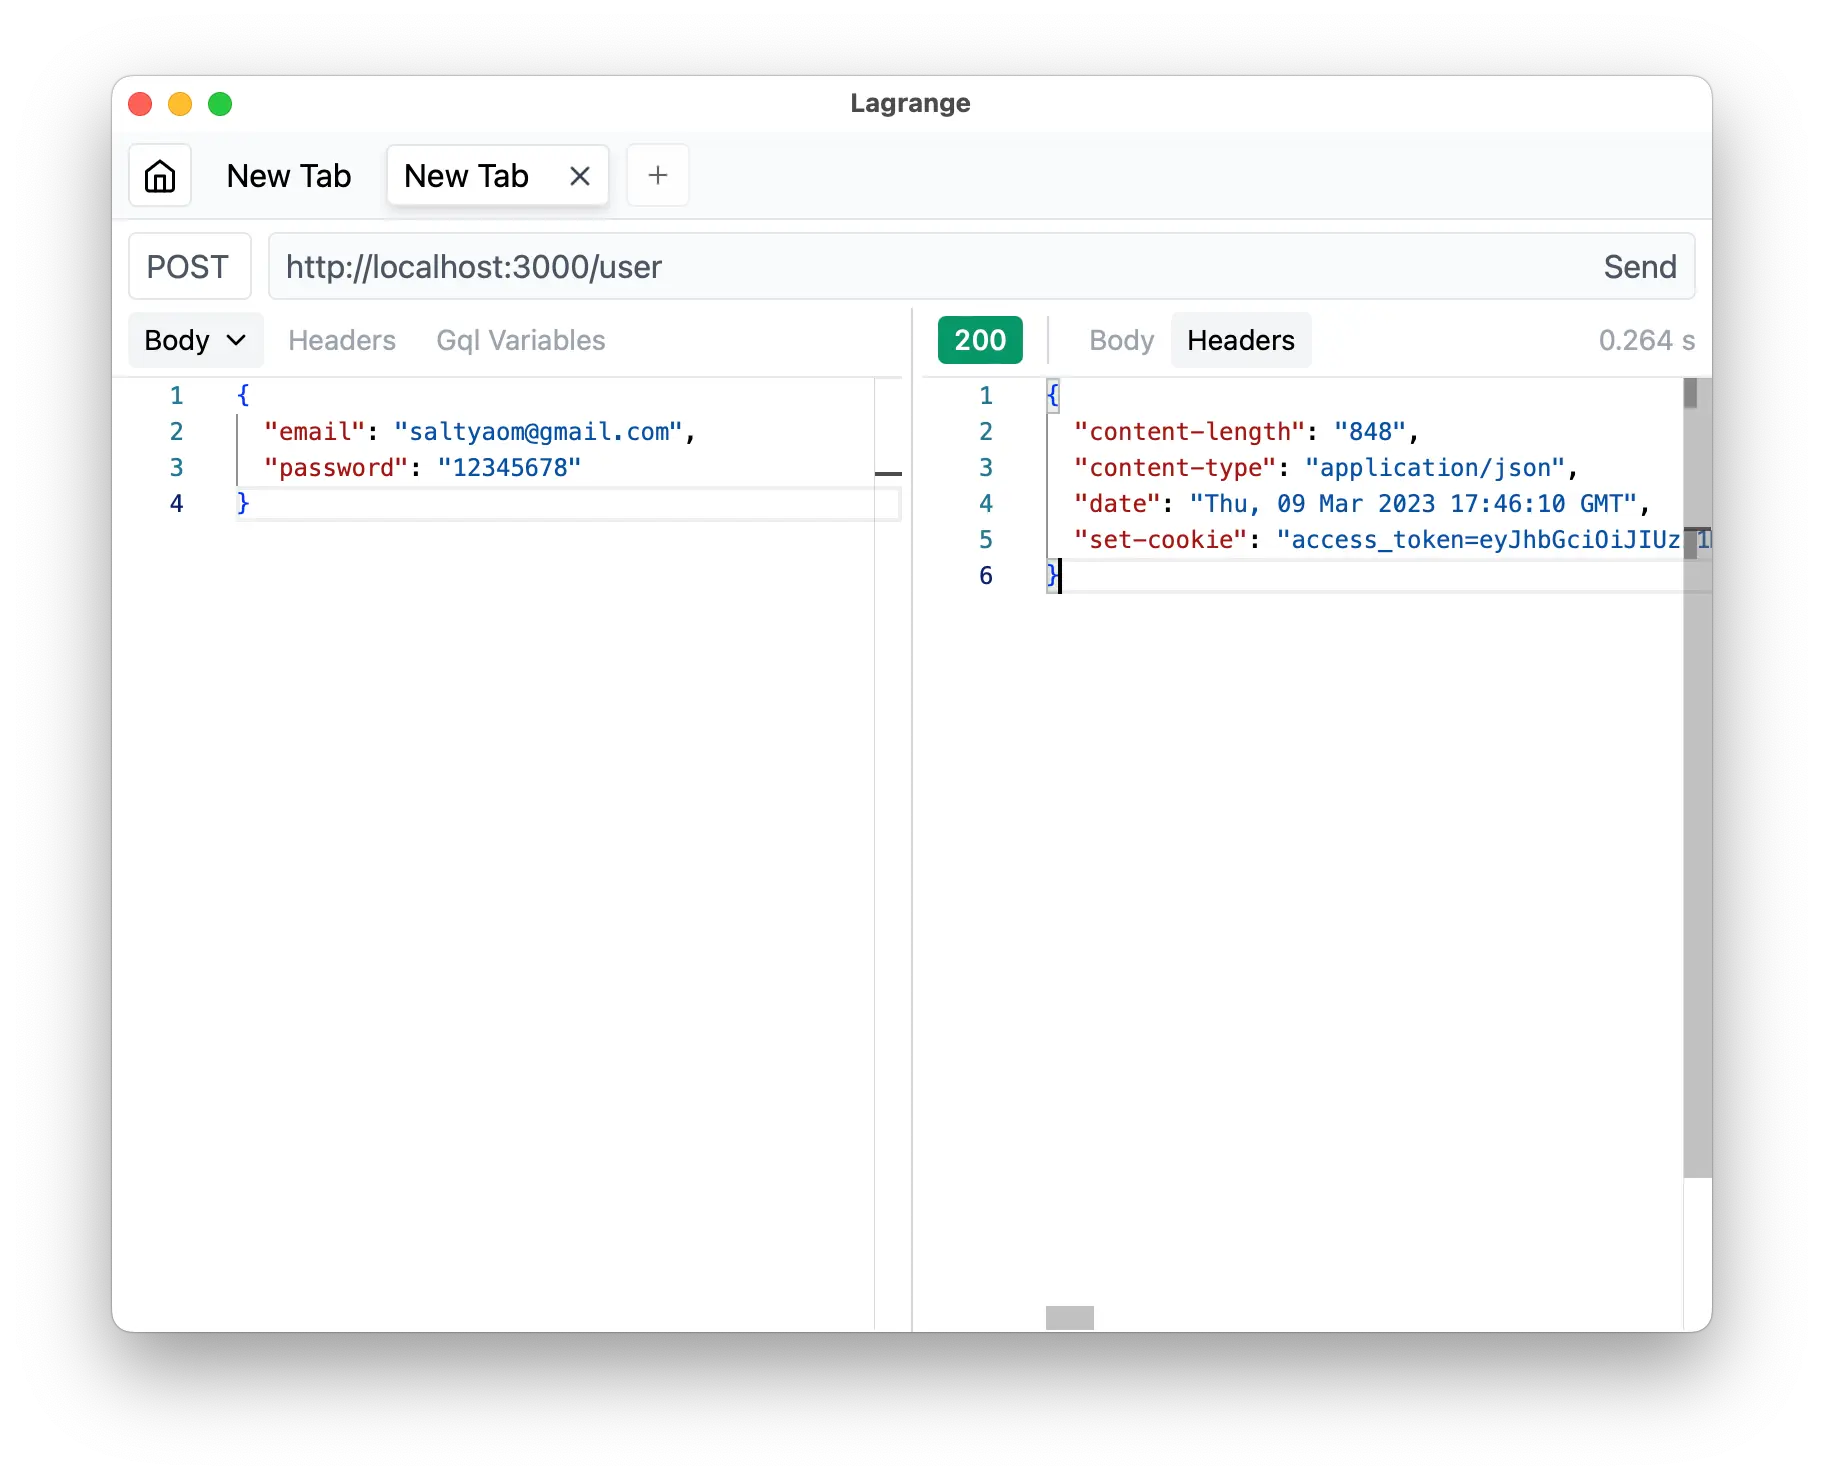Viewport: 1824px width, 1480px height.
Task: Expand the request Body type dropdown
Action: tap(196, 341)
